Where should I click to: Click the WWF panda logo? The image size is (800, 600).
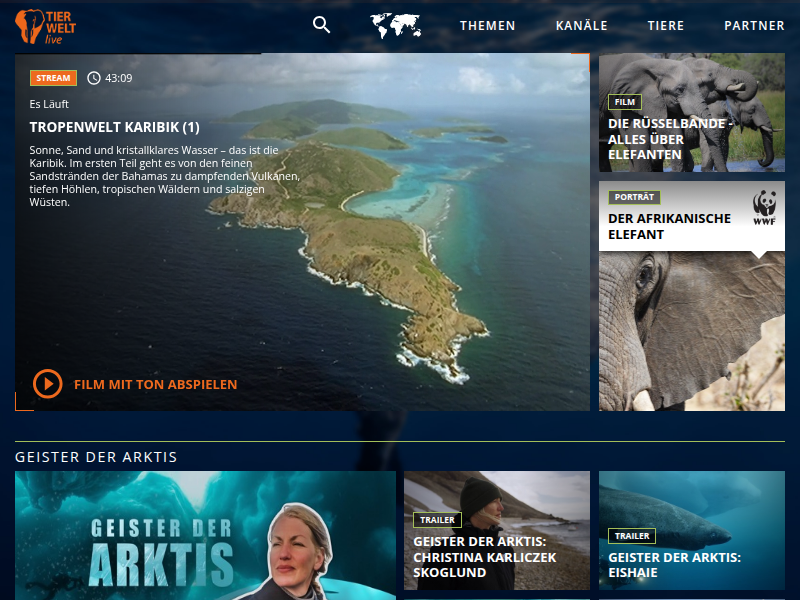click(764, 208)
